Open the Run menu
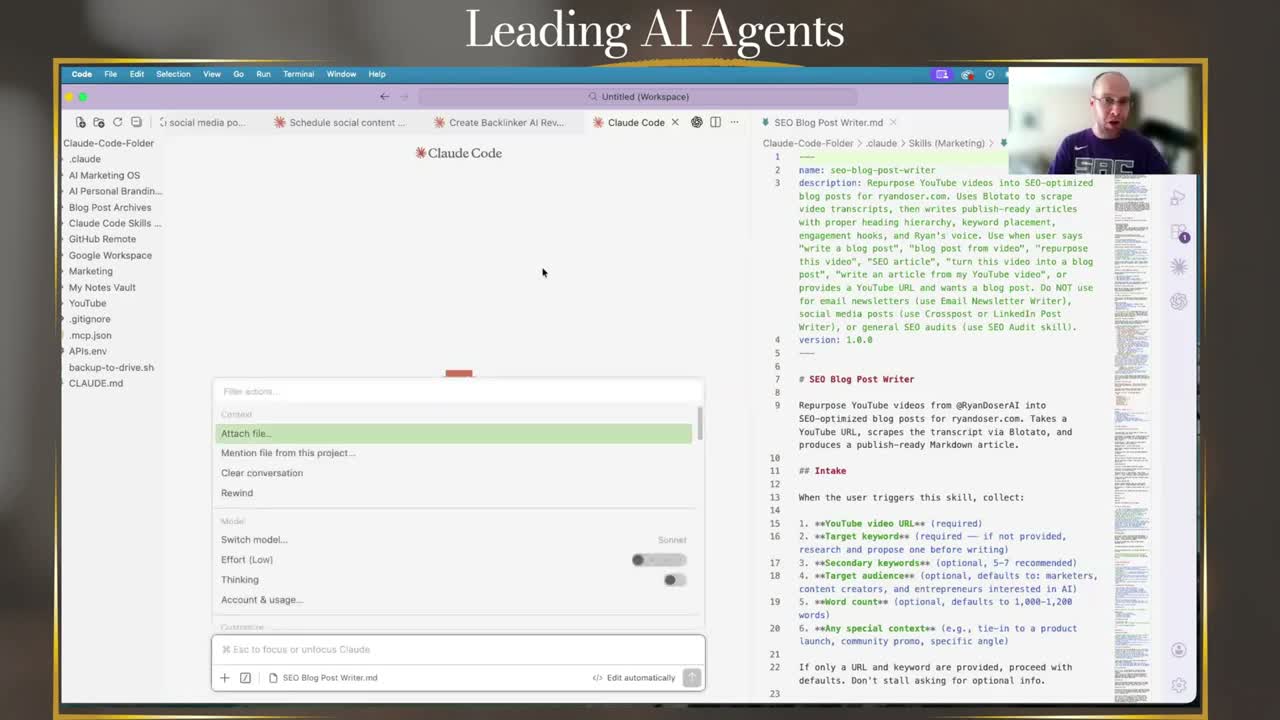 tap(263, 74)
